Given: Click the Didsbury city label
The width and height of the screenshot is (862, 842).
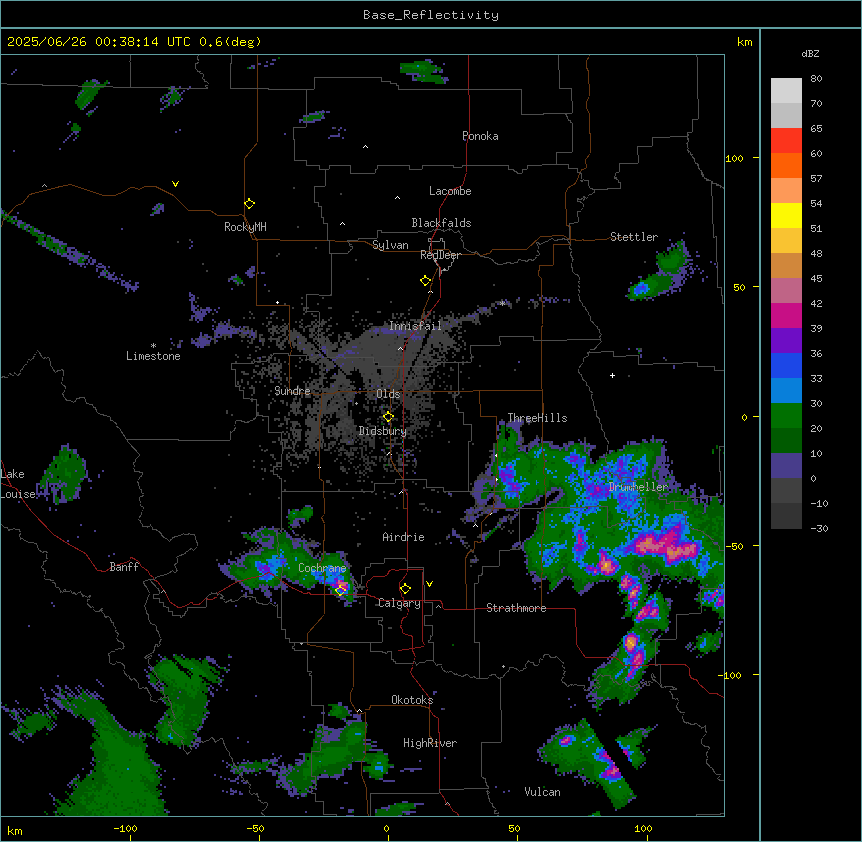Looking at the screenshot, I should (x=383, y=431).
